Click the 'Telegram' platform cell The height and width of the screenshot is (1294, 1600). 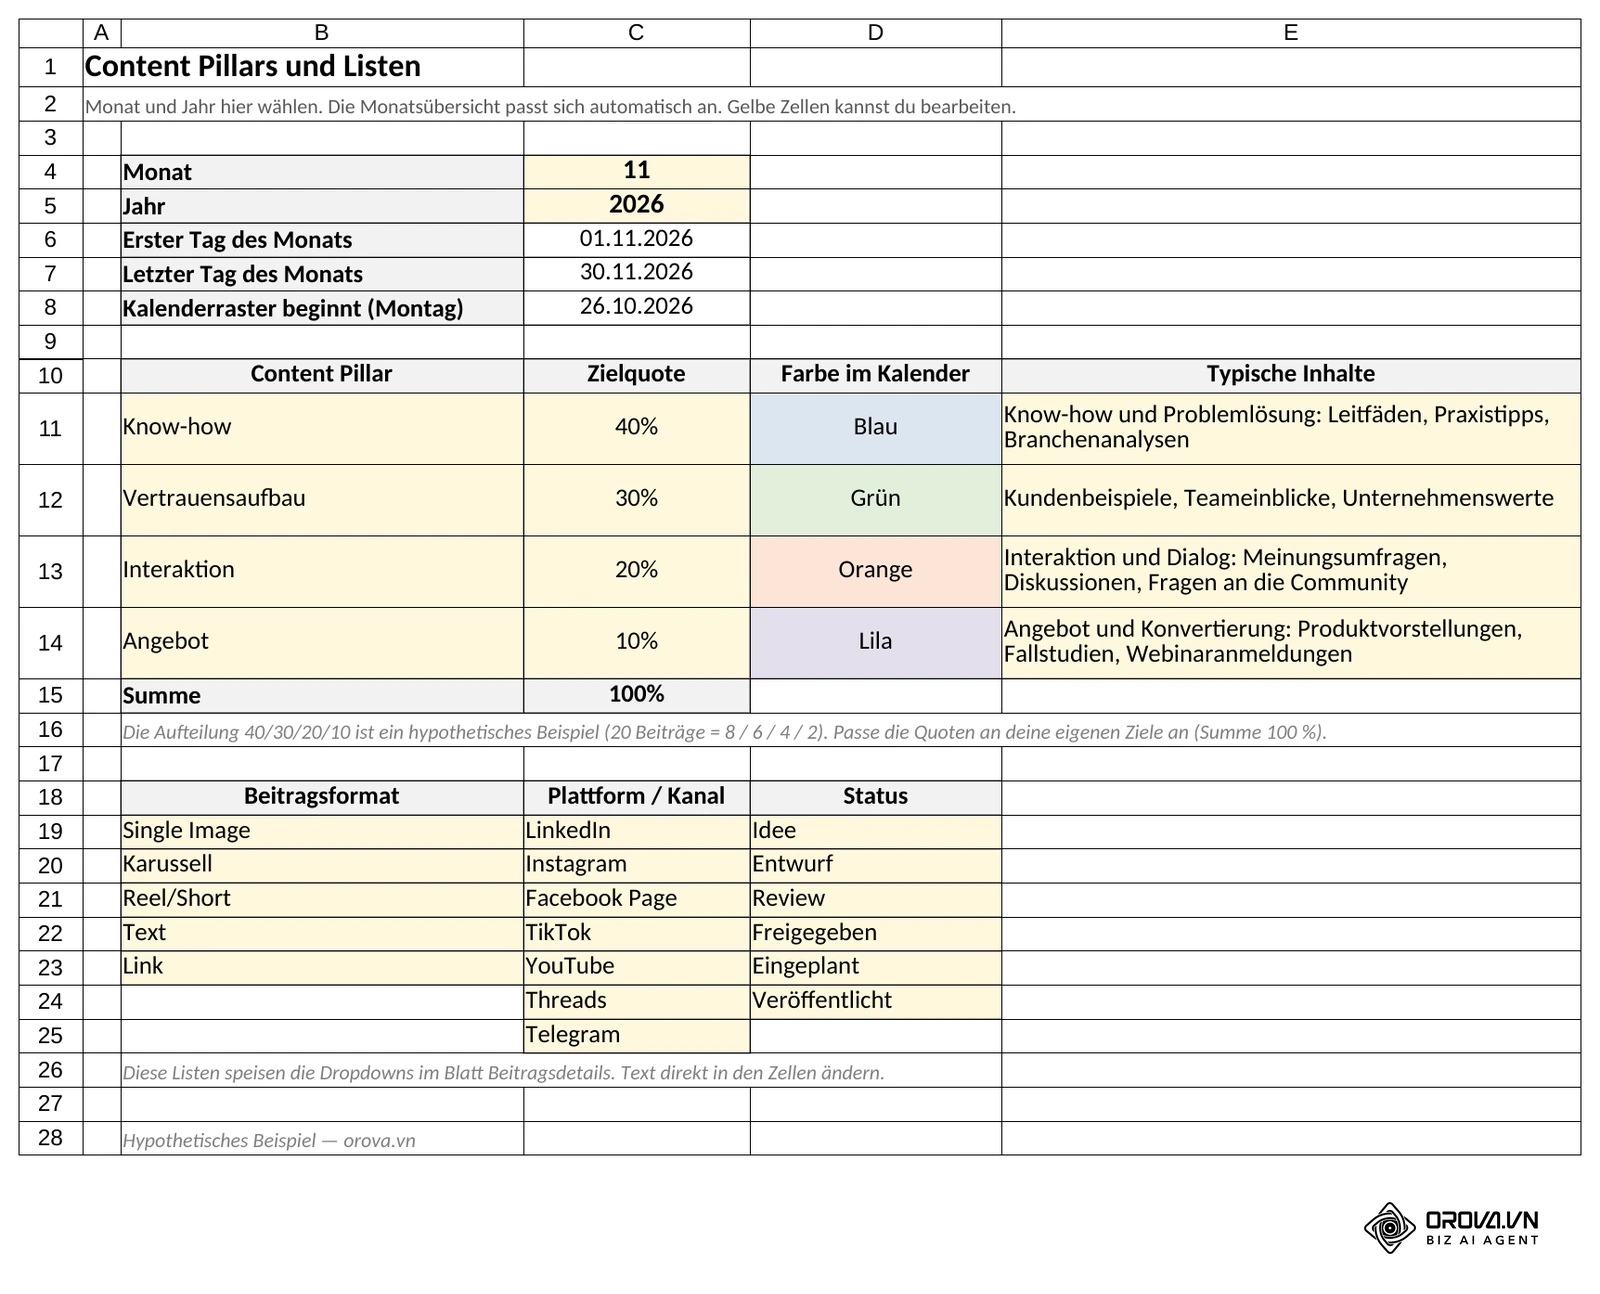(x=636, y=1036)
